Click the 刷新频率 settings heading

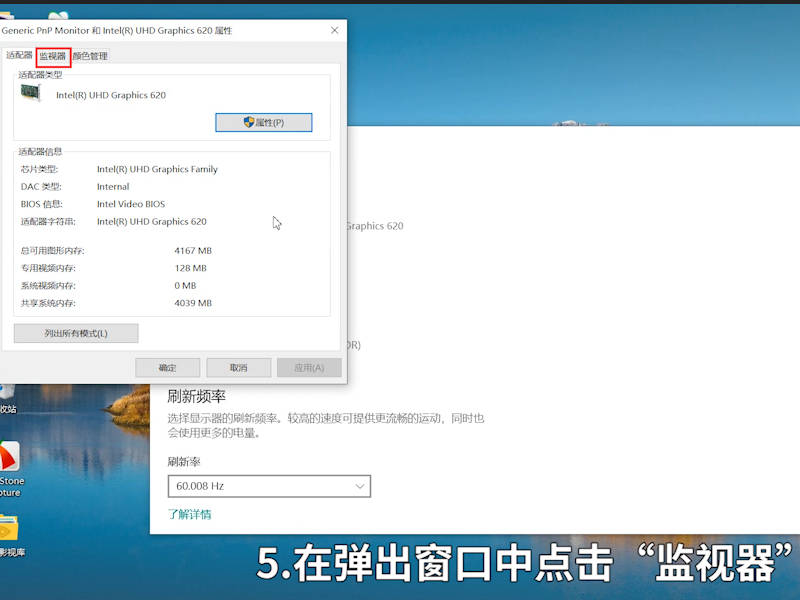[197, 396]
